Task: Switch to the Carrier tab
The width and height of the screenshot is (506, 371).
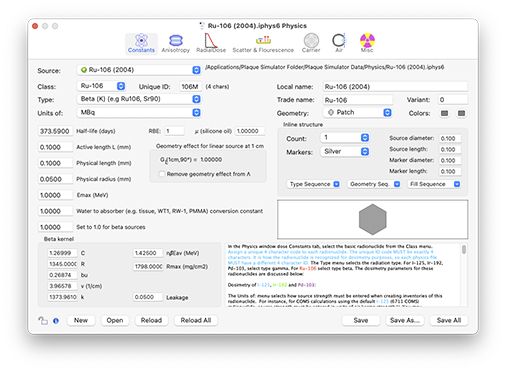Action: click(x=311, y=43)
